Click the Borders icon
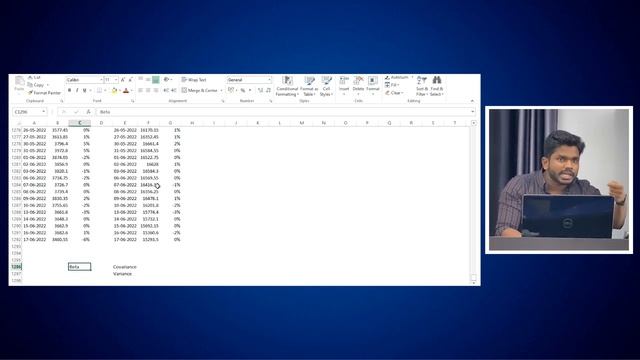Image resolution: width=640 pixels, height=360 pixels. pos(99,90)
